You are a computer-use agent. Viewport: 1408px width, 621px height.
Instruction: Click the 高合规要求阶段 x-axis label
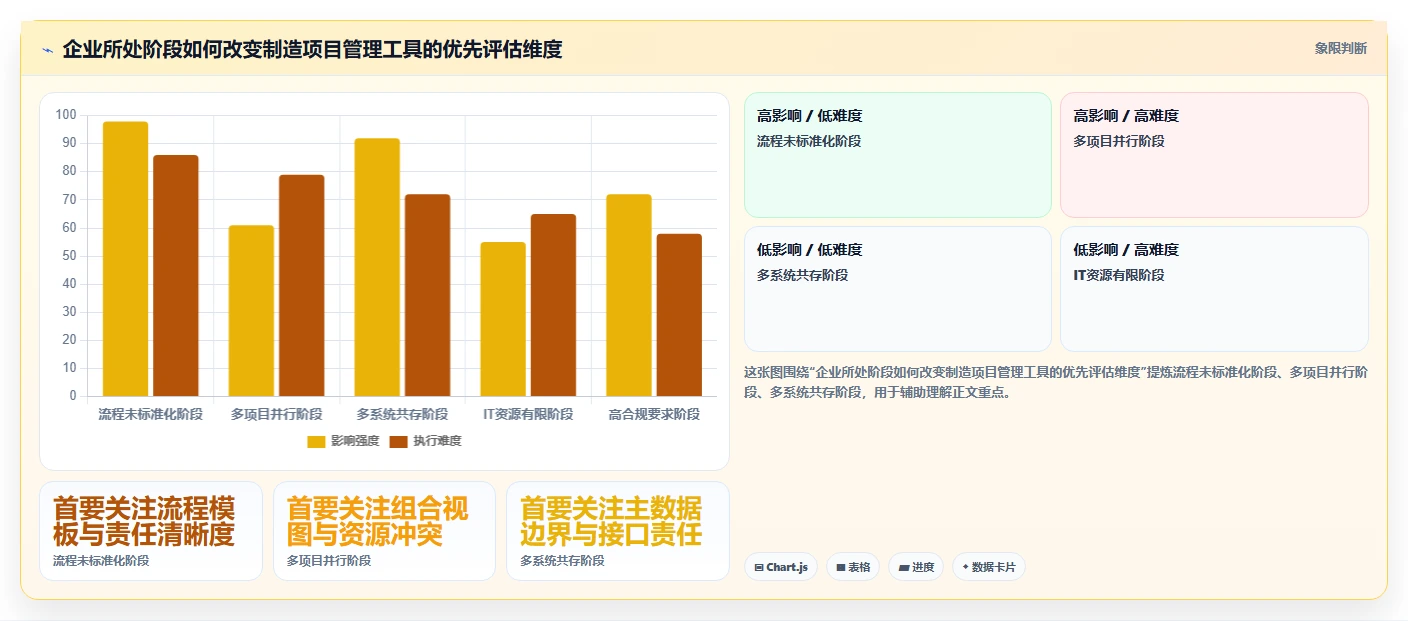point(654,414)
